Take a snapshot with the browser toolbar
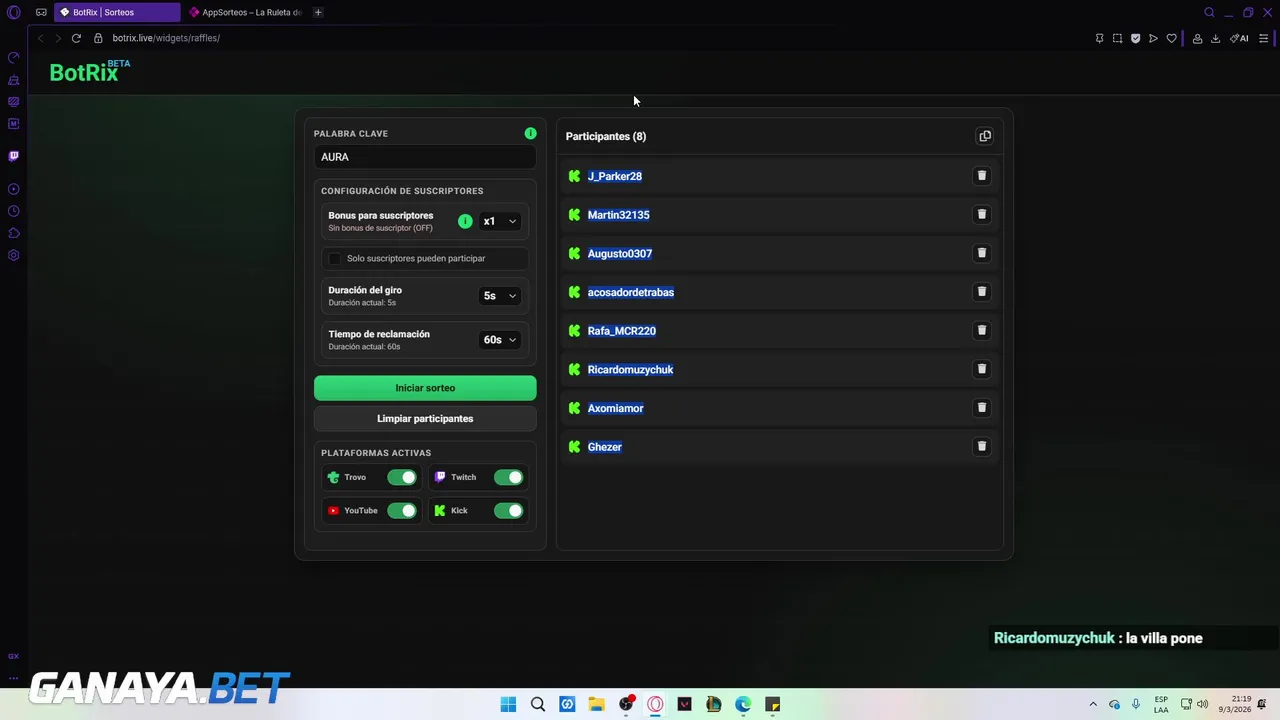This screenshot has width=1280, height=720. 1117,38
